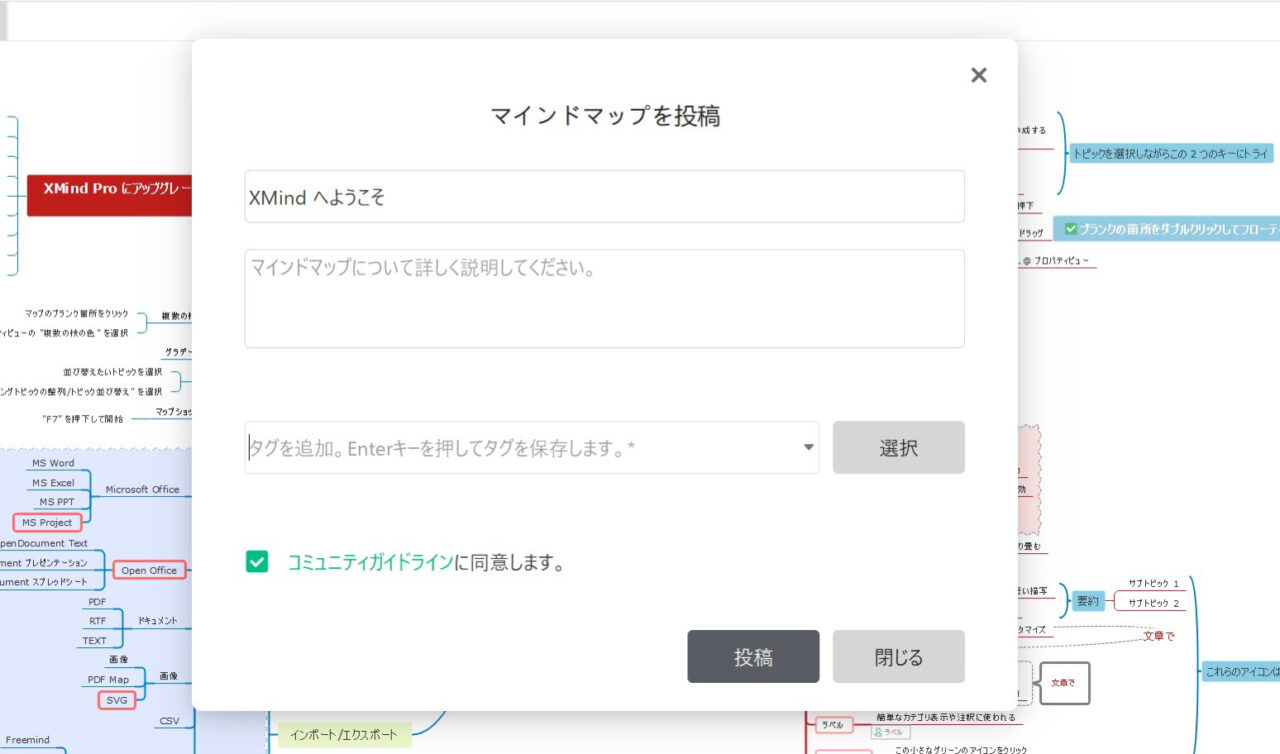Select the MS Word topic in background map
This screenshot has height=754, width=1280.
pyautogui.click(x=53, y=464)
